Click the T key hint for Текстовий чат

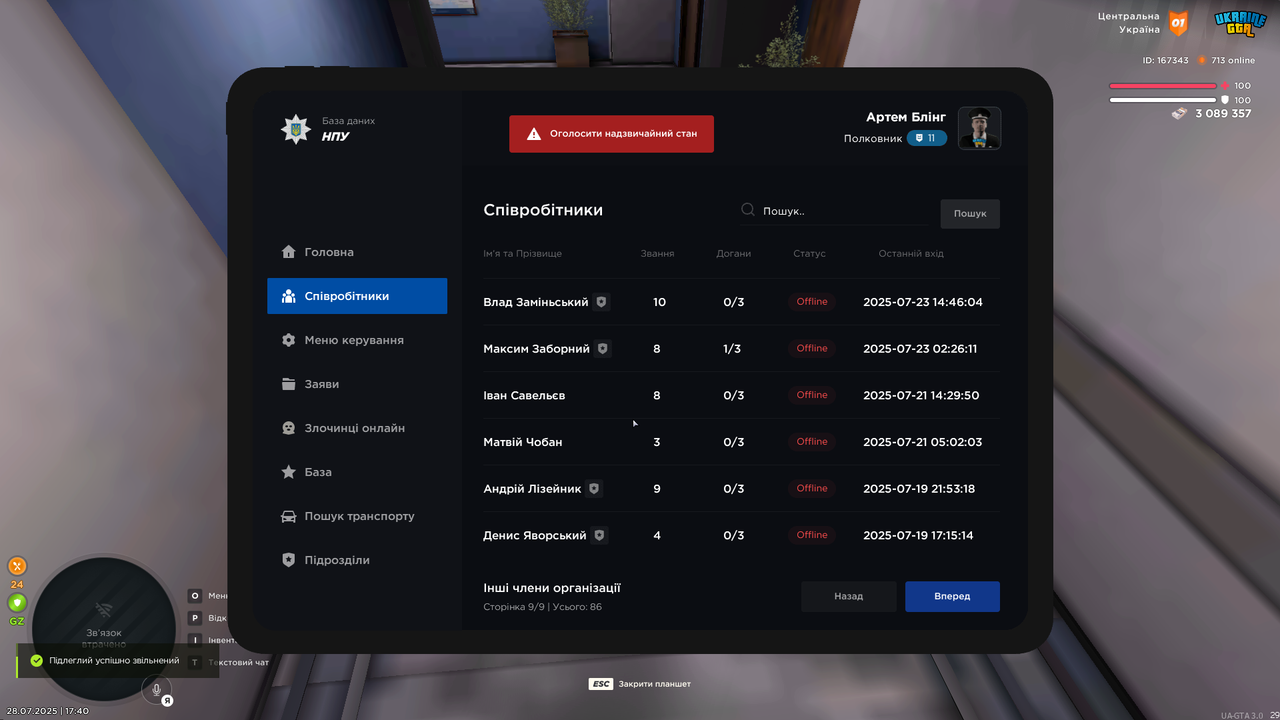tap(195, 662)
